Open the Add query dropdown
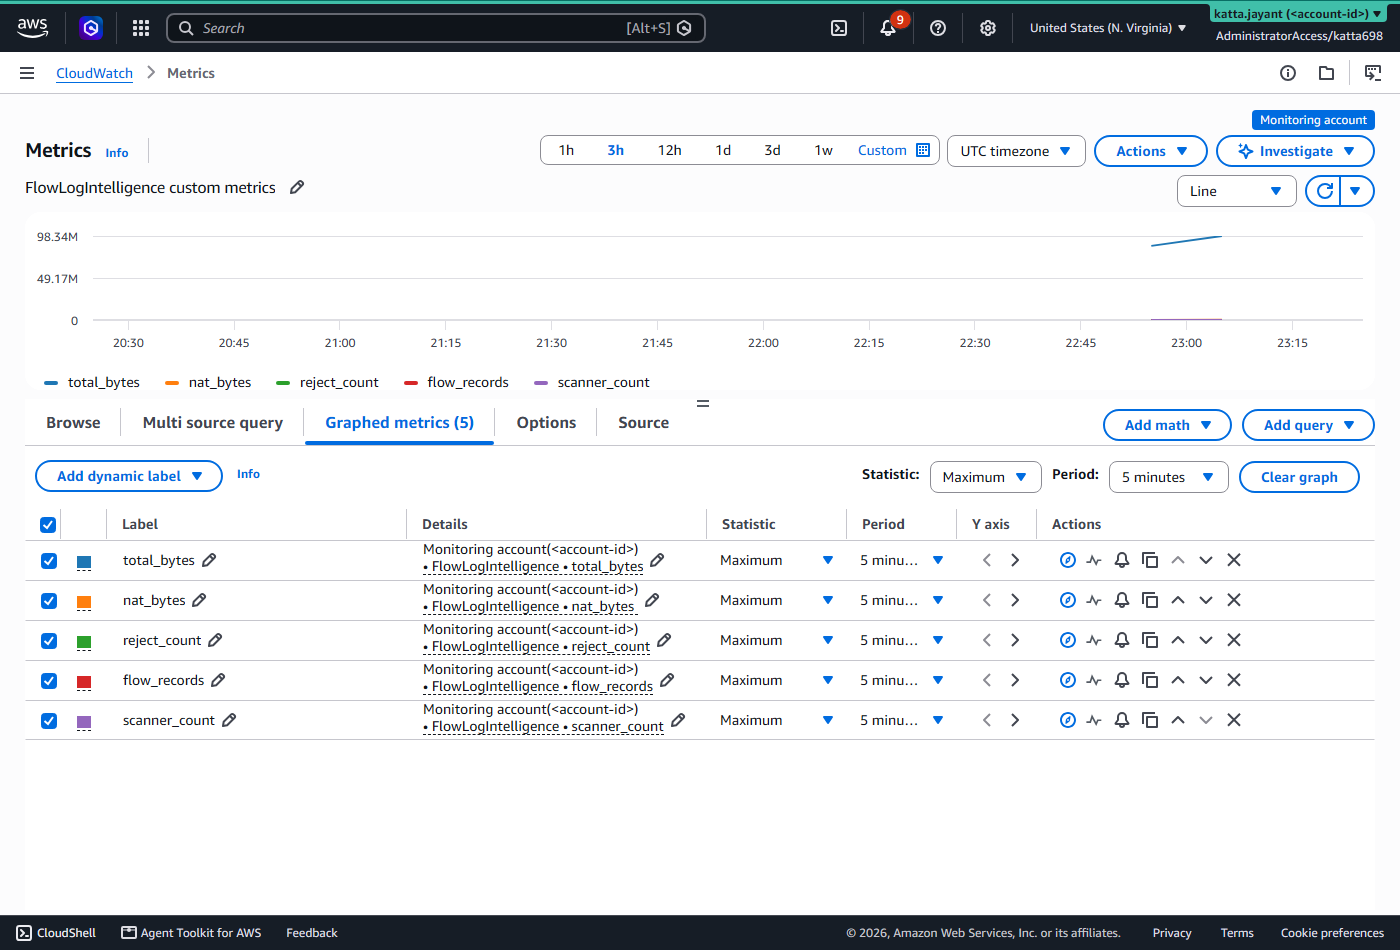 point(1308,425)
